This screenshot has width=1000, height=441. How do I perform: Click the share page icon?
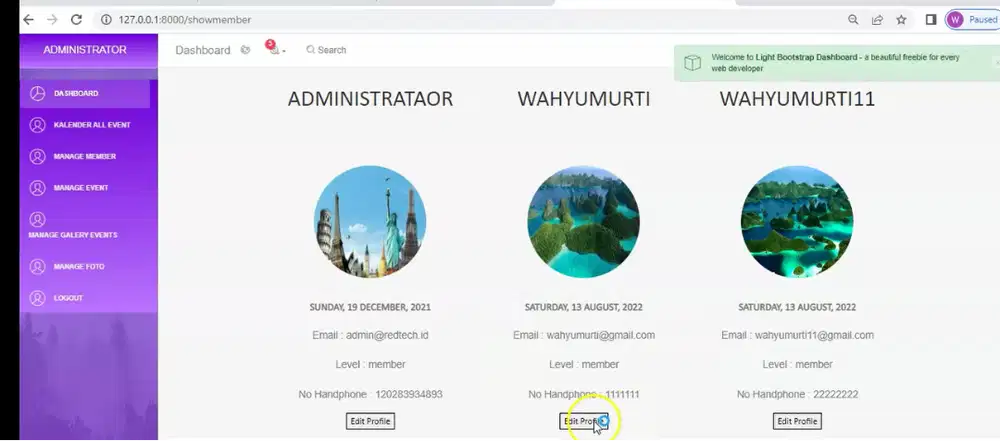(877, 20)
